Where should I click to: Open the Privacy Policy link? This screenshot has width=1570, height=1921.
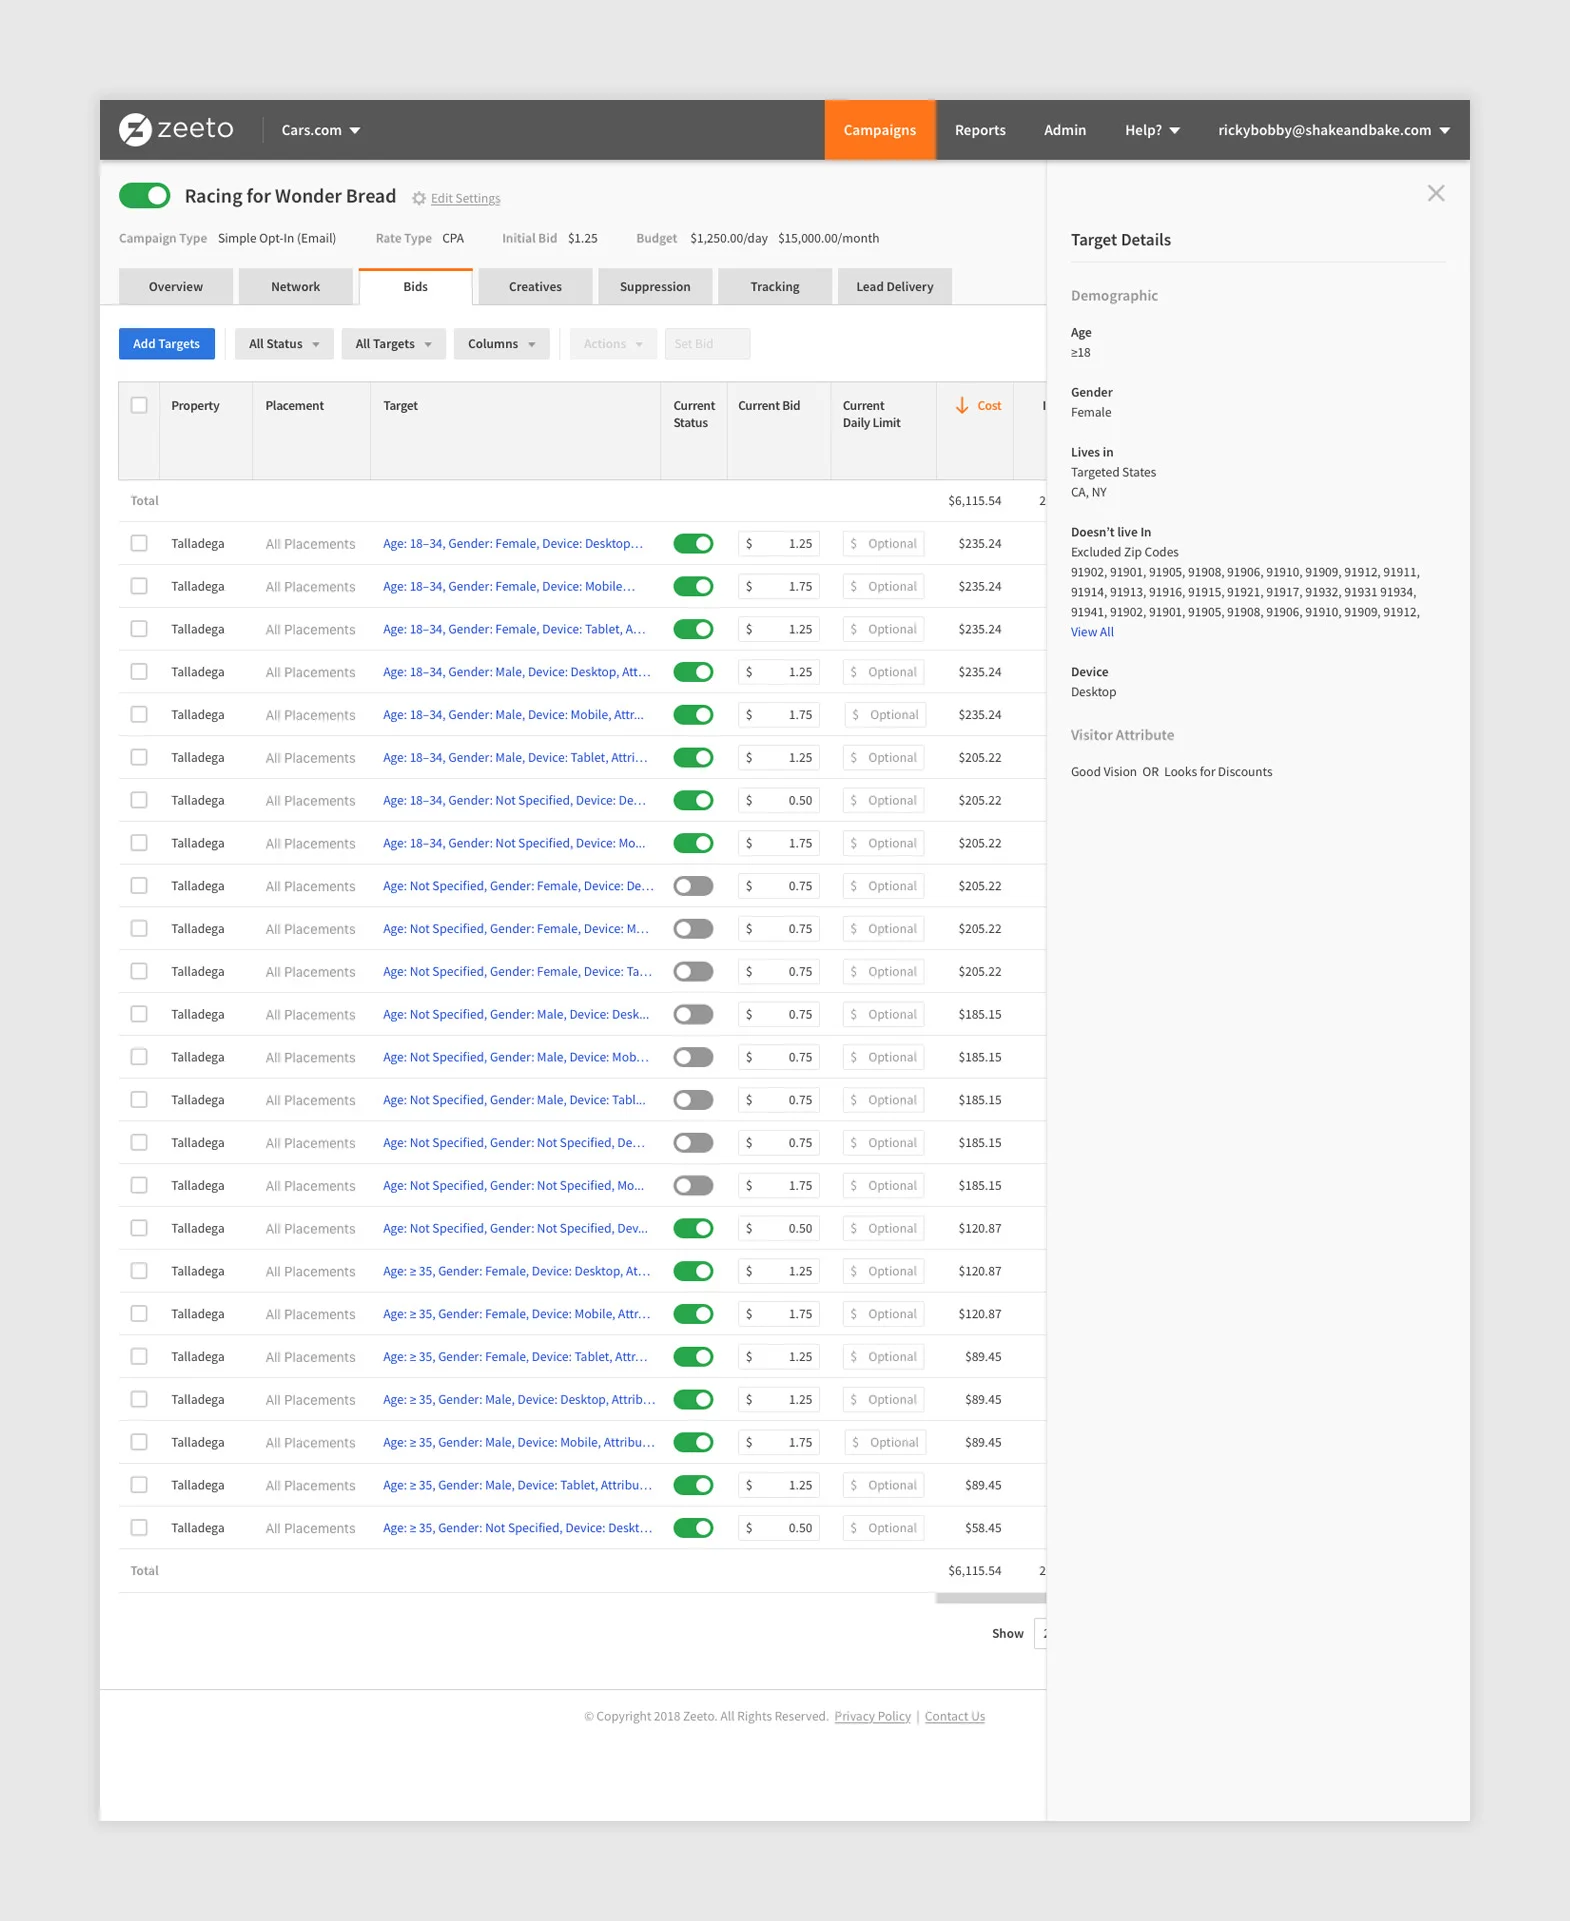point(873,1716)
